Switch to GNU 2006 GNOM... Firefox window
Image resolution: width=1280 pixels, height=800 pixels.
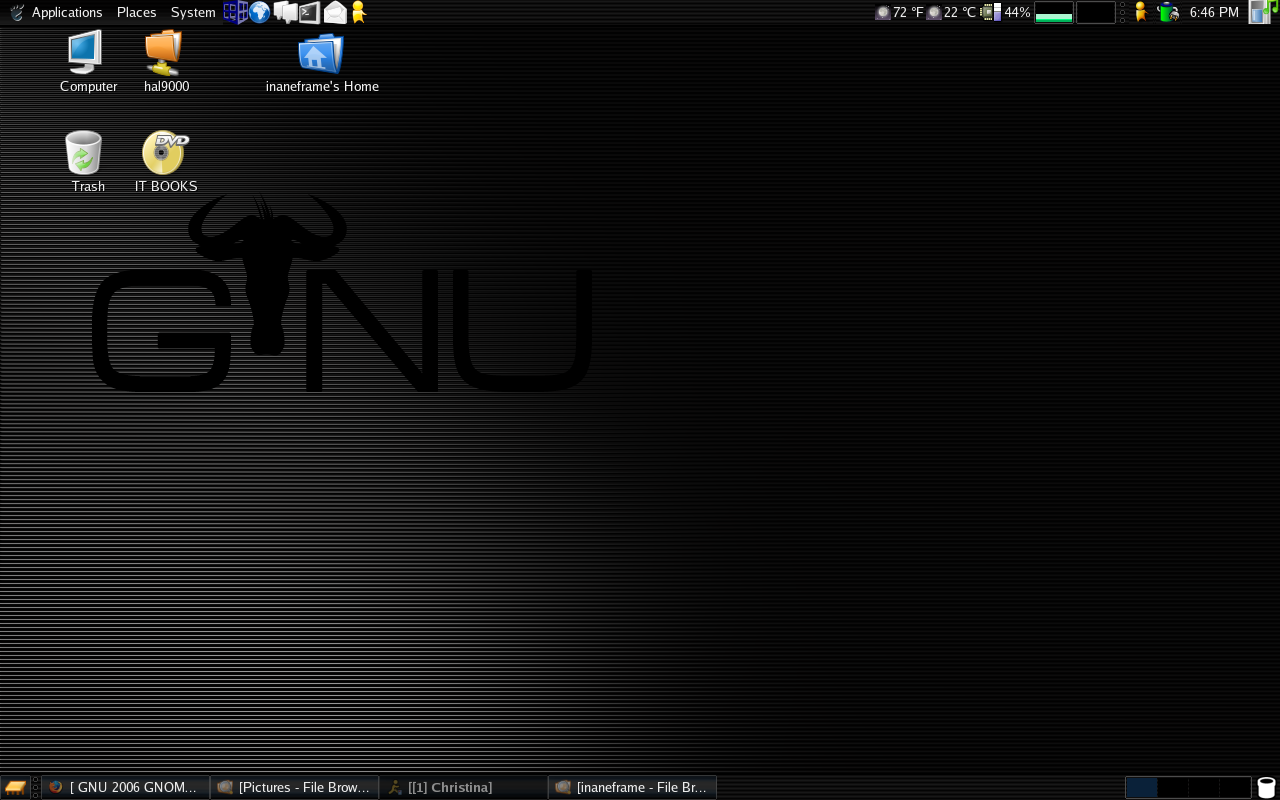(125, 787)
